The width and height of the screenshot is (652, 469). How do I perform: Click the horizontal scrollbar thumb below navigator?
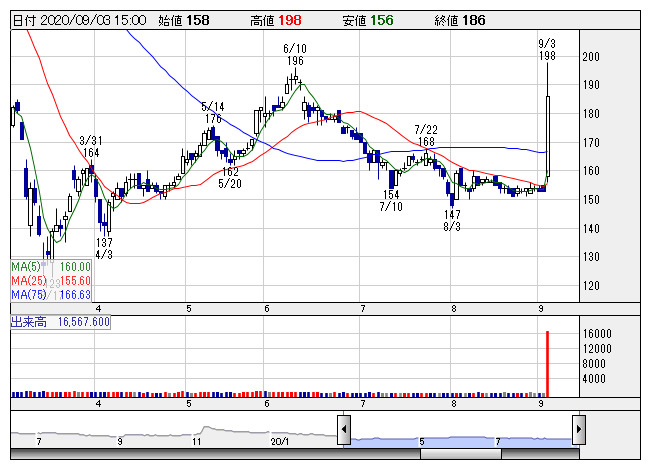pos(460,454)
